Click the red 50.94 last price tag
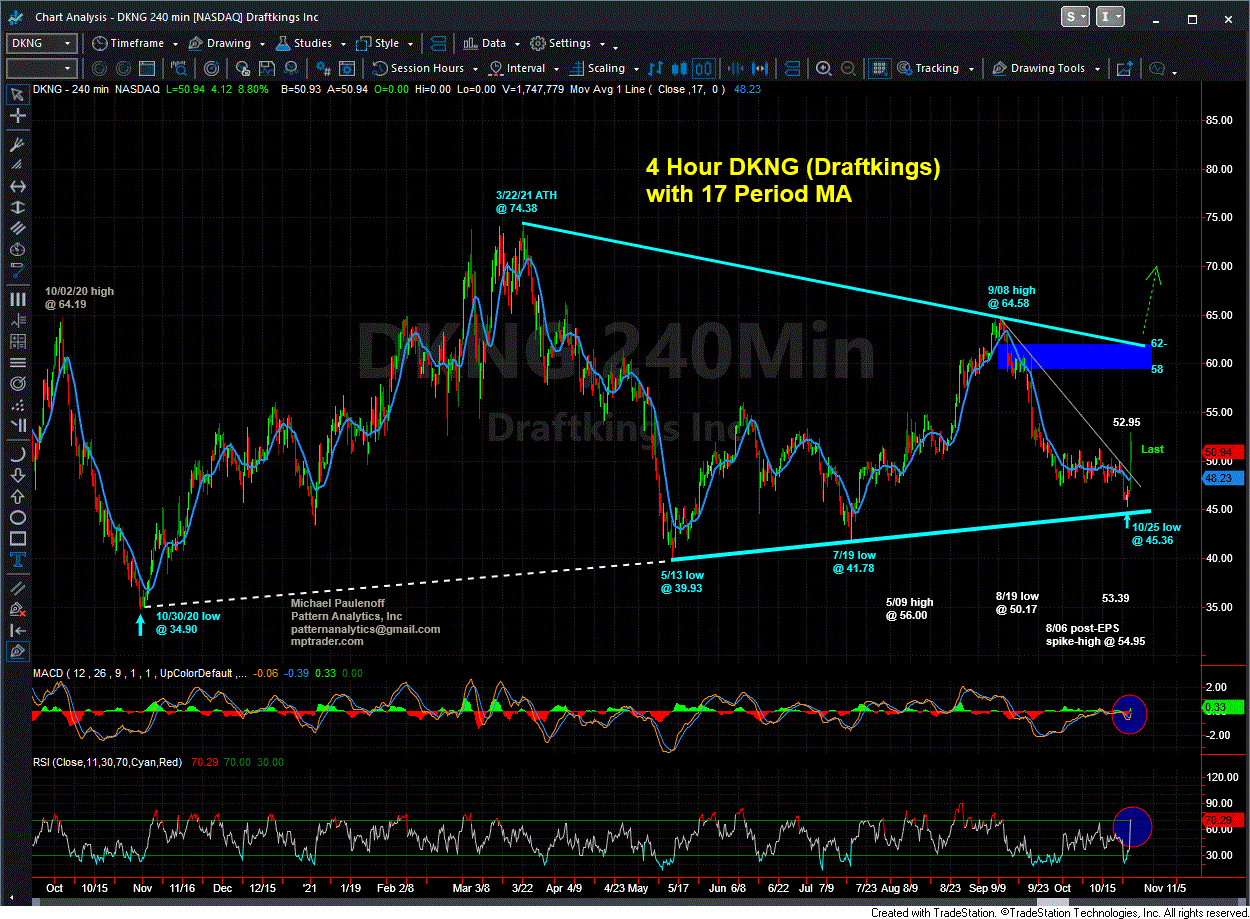 point(1224,452)
